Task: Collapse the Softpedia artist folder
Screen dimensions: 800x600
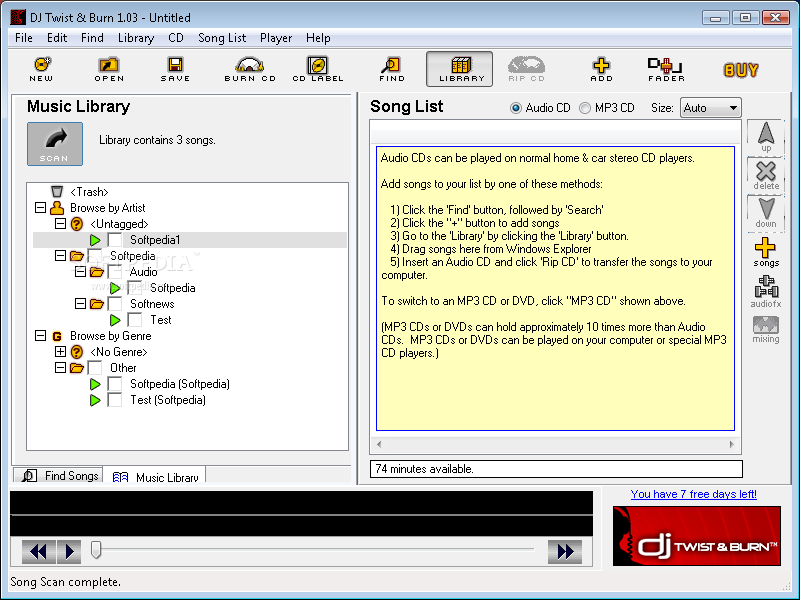Action: tap(60, 256)
